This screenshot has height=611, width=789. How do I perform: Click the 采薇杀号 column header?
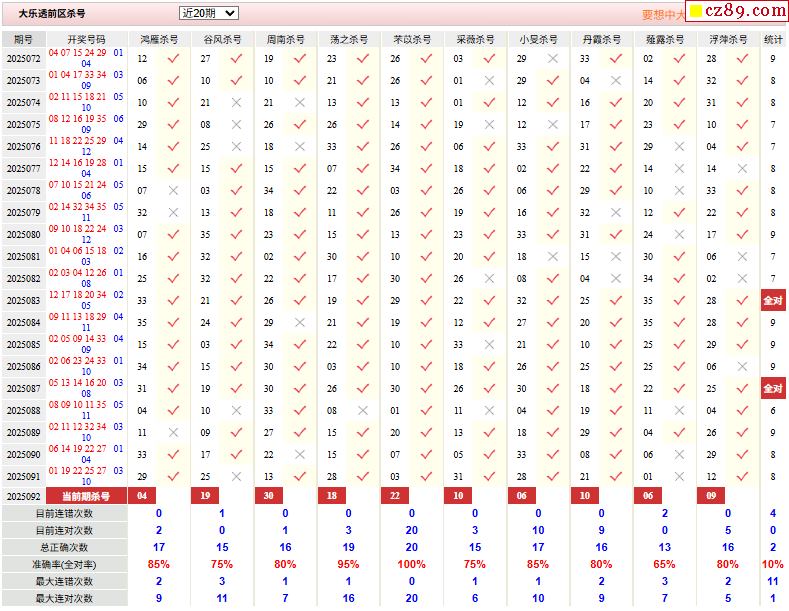(x=475, y=39)
